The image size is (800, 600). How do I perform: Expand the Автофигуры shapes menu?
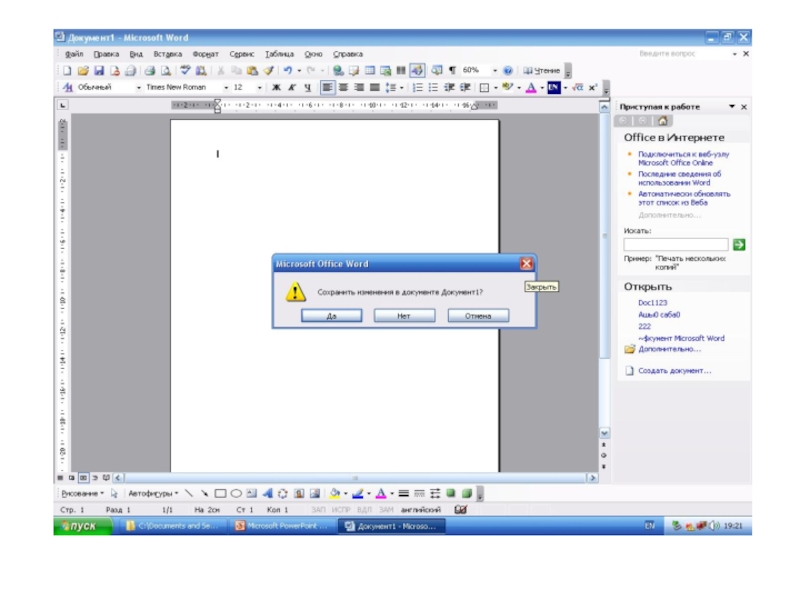[153, 493]
